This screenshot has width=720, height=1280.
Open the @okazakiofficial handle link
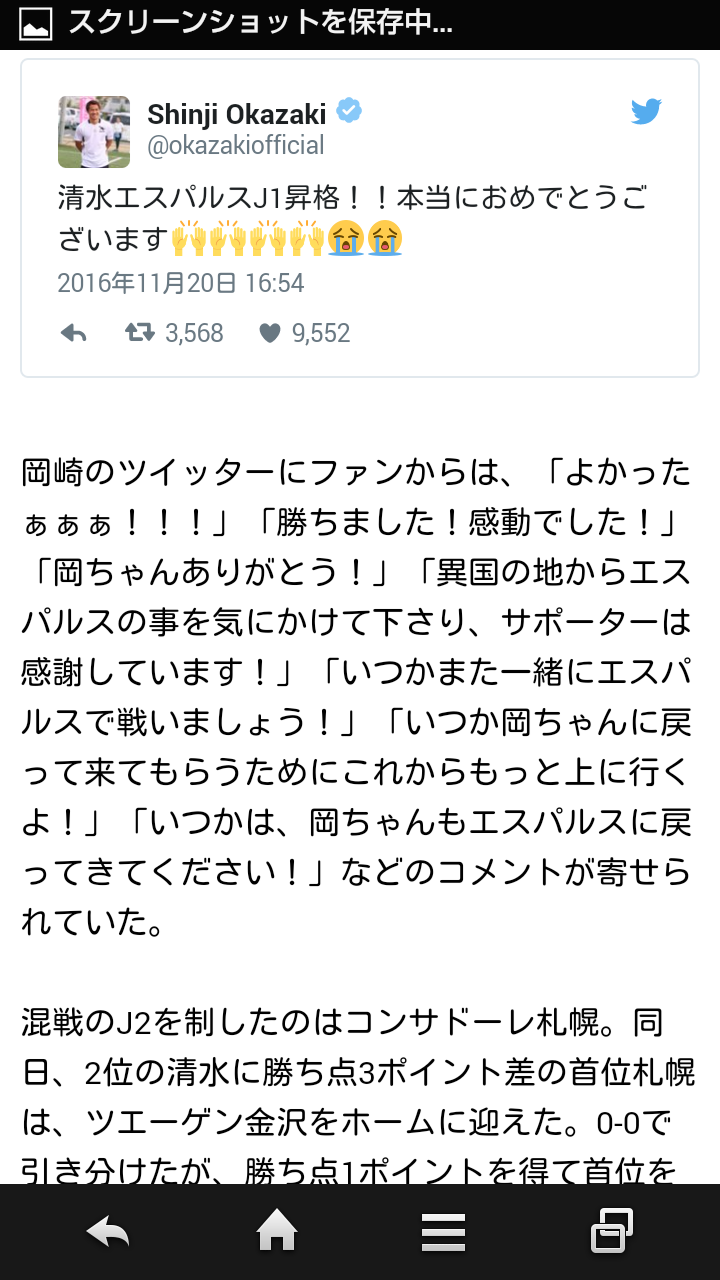click(236, 146)
